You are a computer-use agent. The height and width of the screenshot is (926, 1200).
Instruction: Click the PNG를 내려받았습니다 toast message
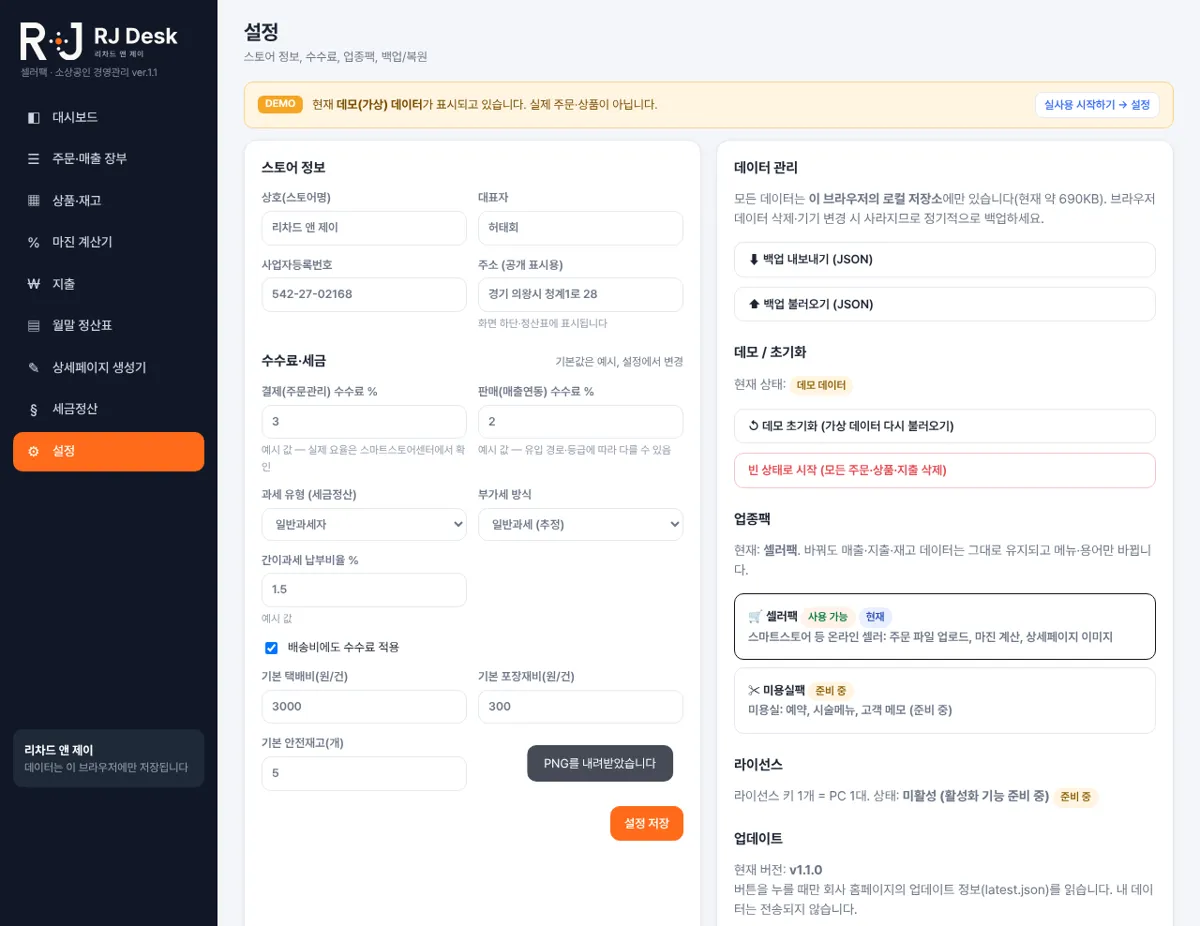click(x=600, y=763)
